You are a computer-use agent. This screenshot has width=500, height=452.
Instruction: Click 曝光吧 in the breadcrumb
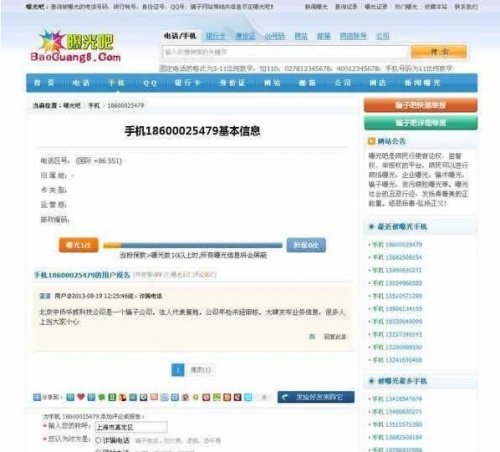(x=72, y=106)
